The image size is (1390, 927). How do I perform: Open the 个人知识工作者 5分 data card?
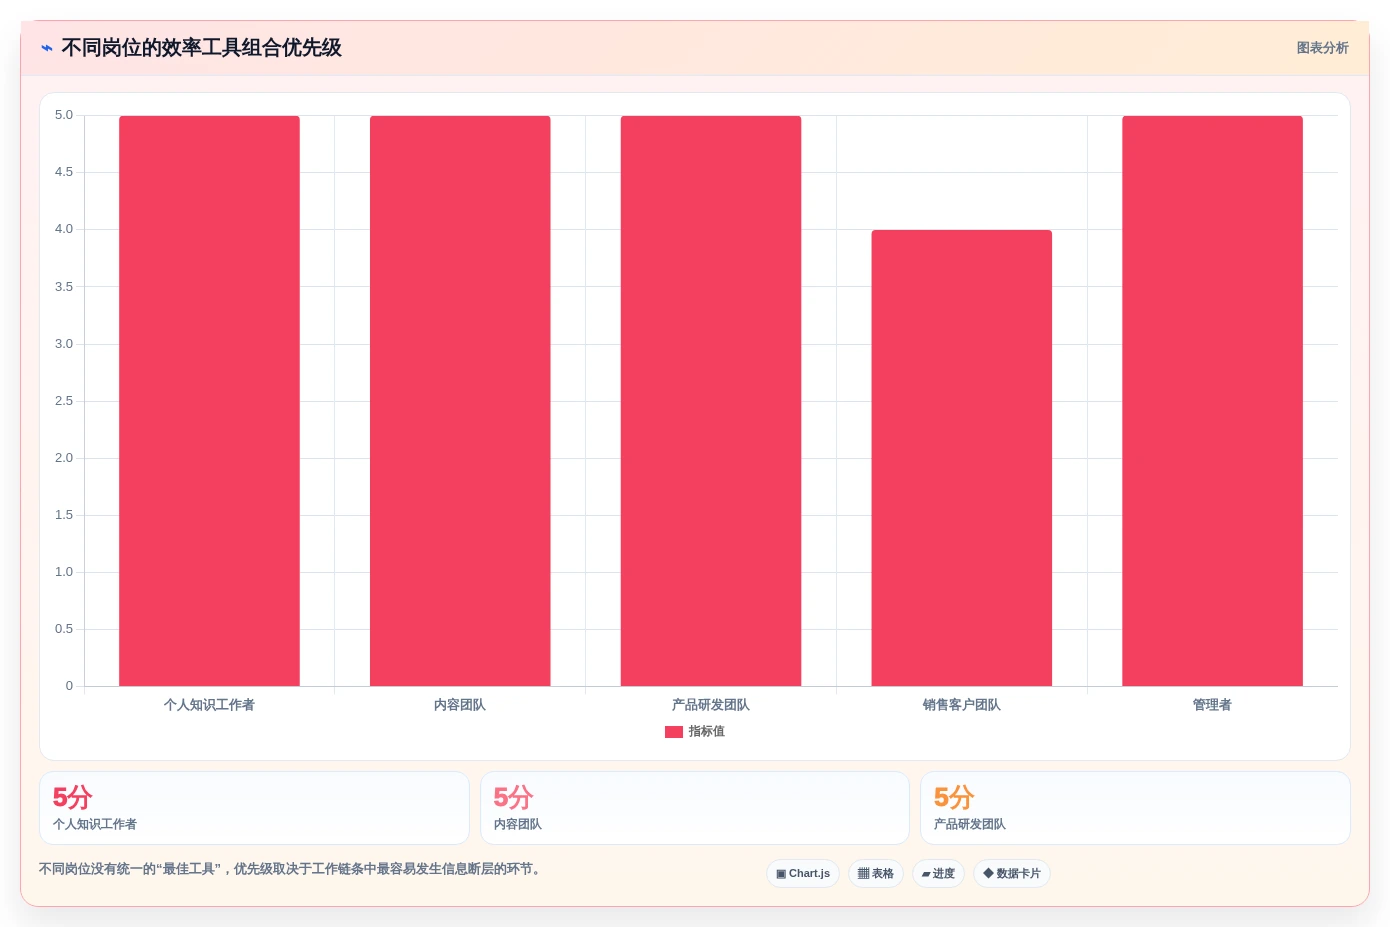point(254,808)
